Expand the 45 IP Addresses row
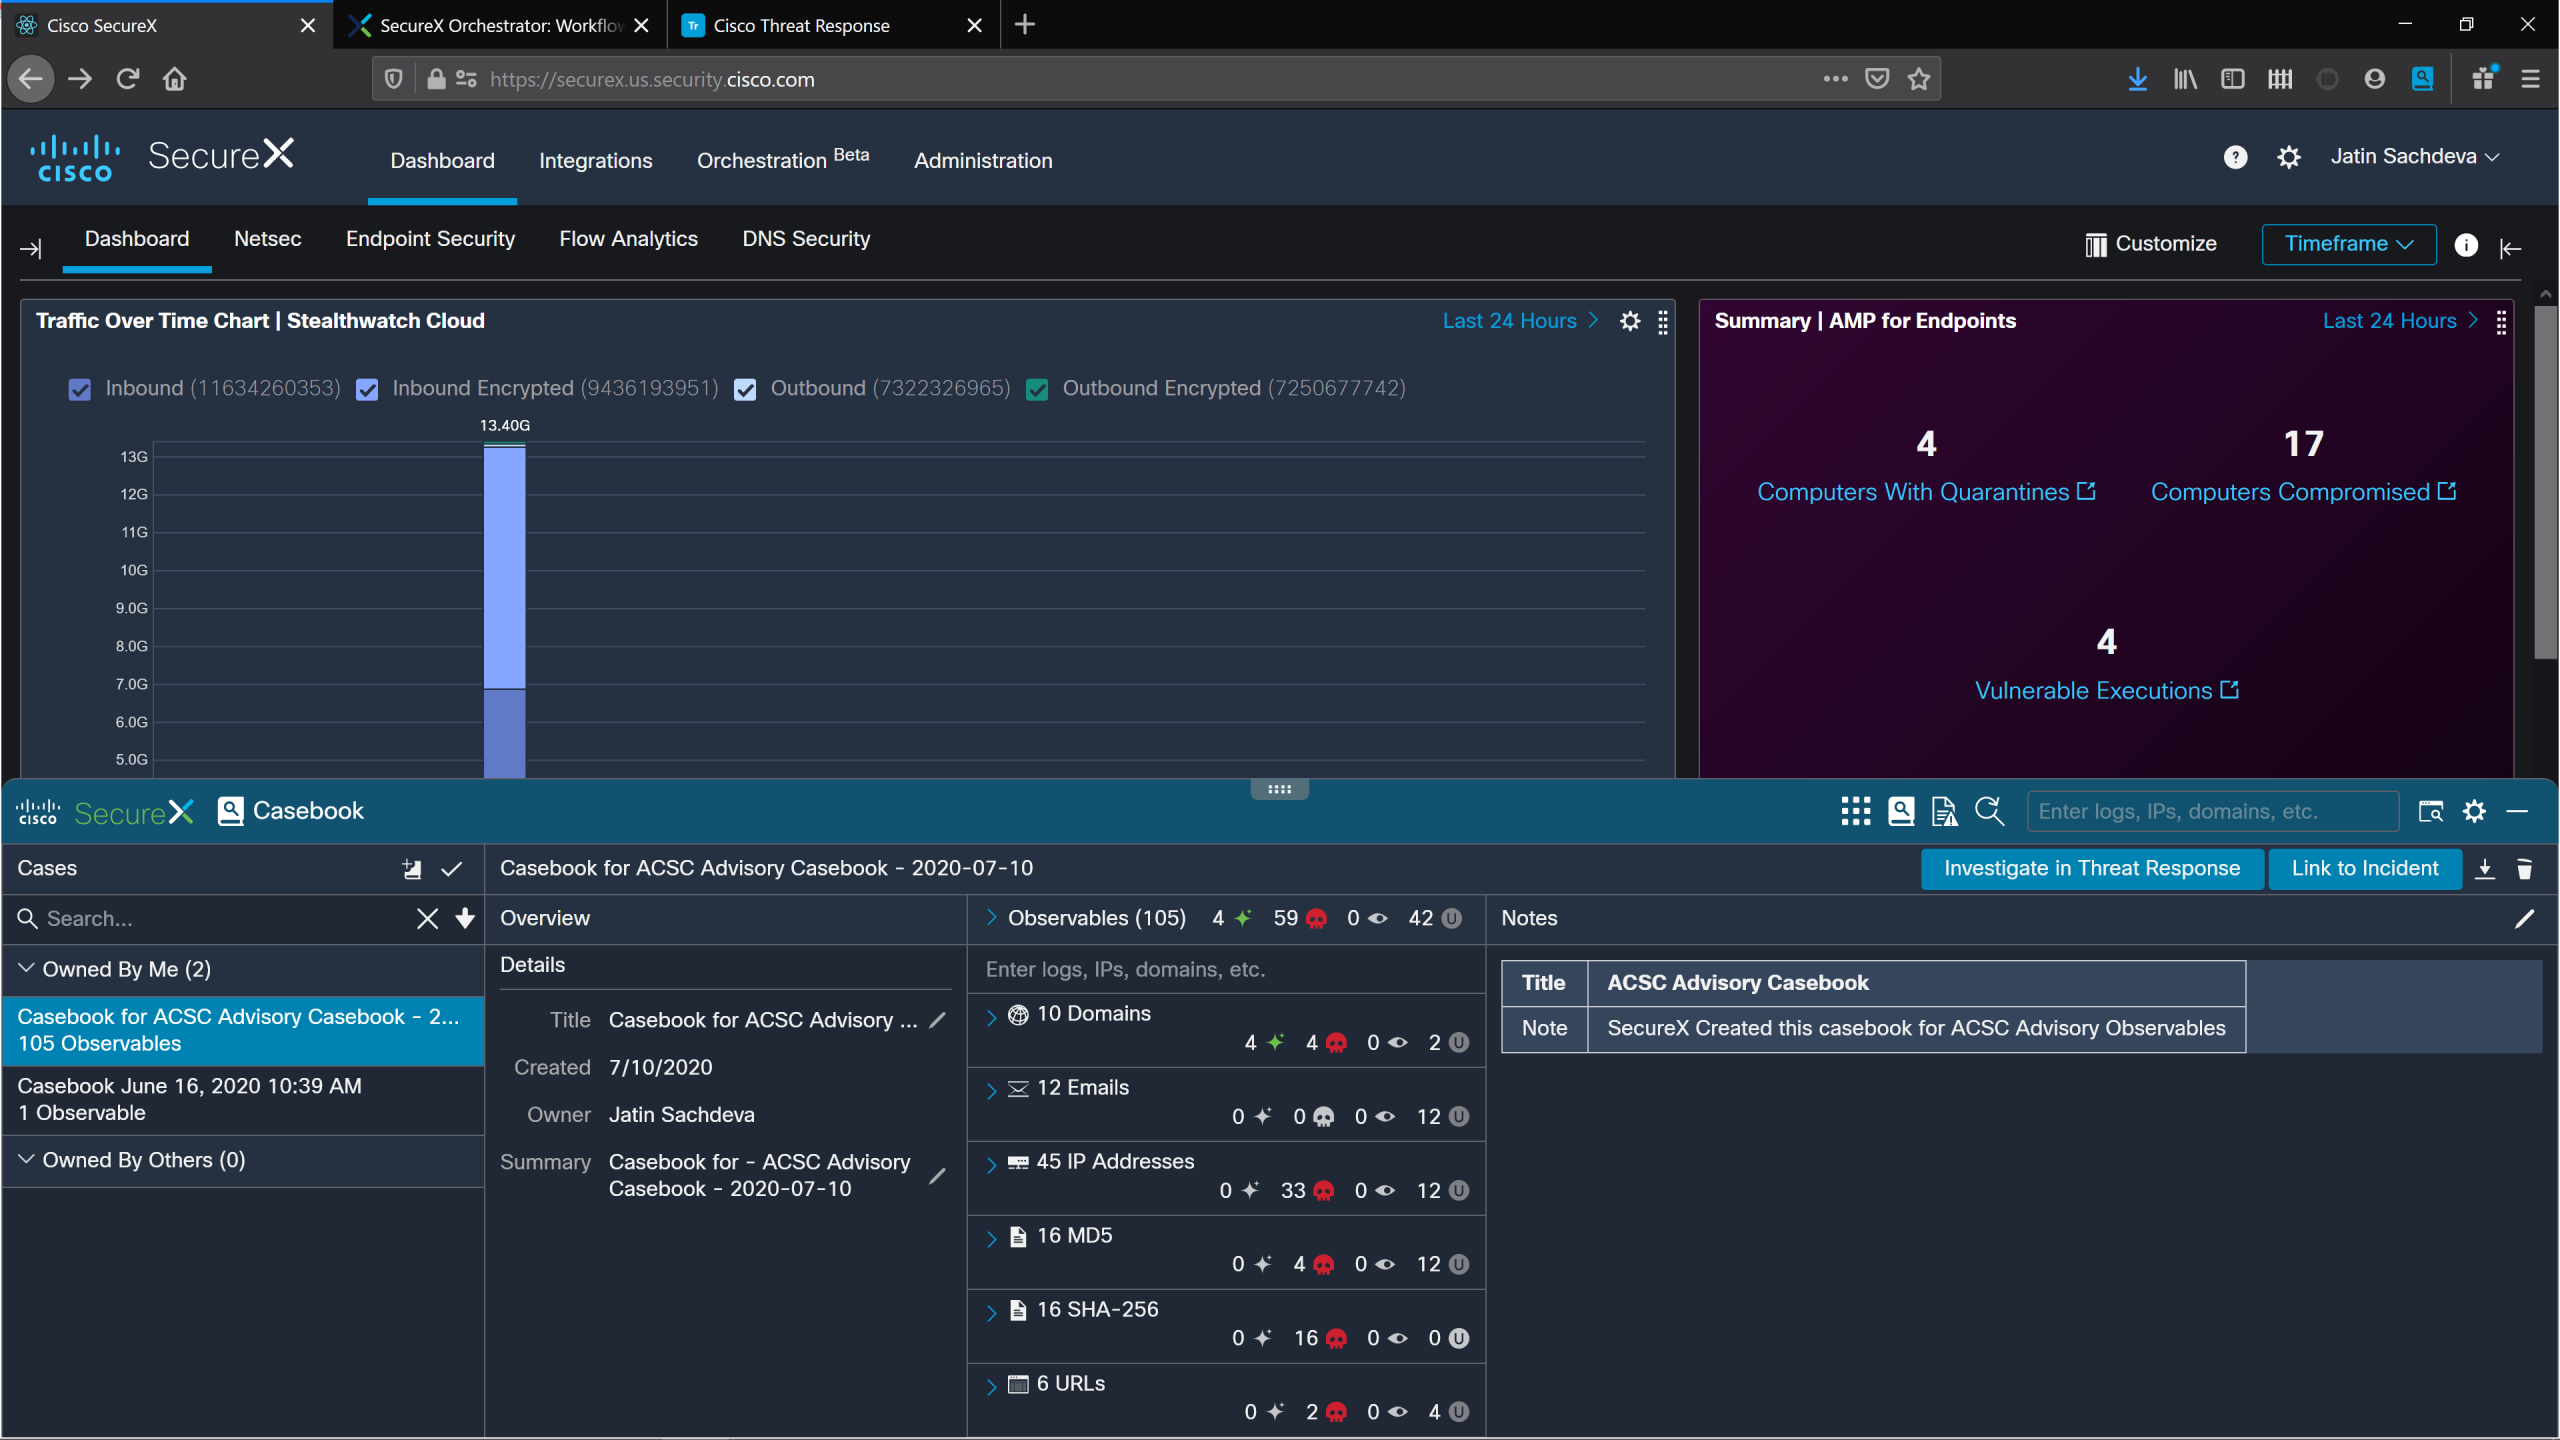This screenshot has height=1440, width=2560. (991, 1165)
